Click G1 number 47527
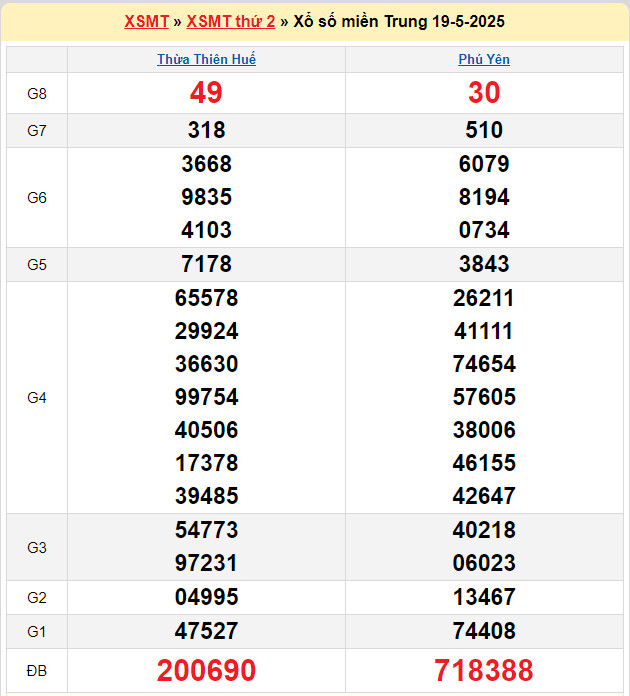This screenshot has height=696, width=630. (x=206, y=631)
